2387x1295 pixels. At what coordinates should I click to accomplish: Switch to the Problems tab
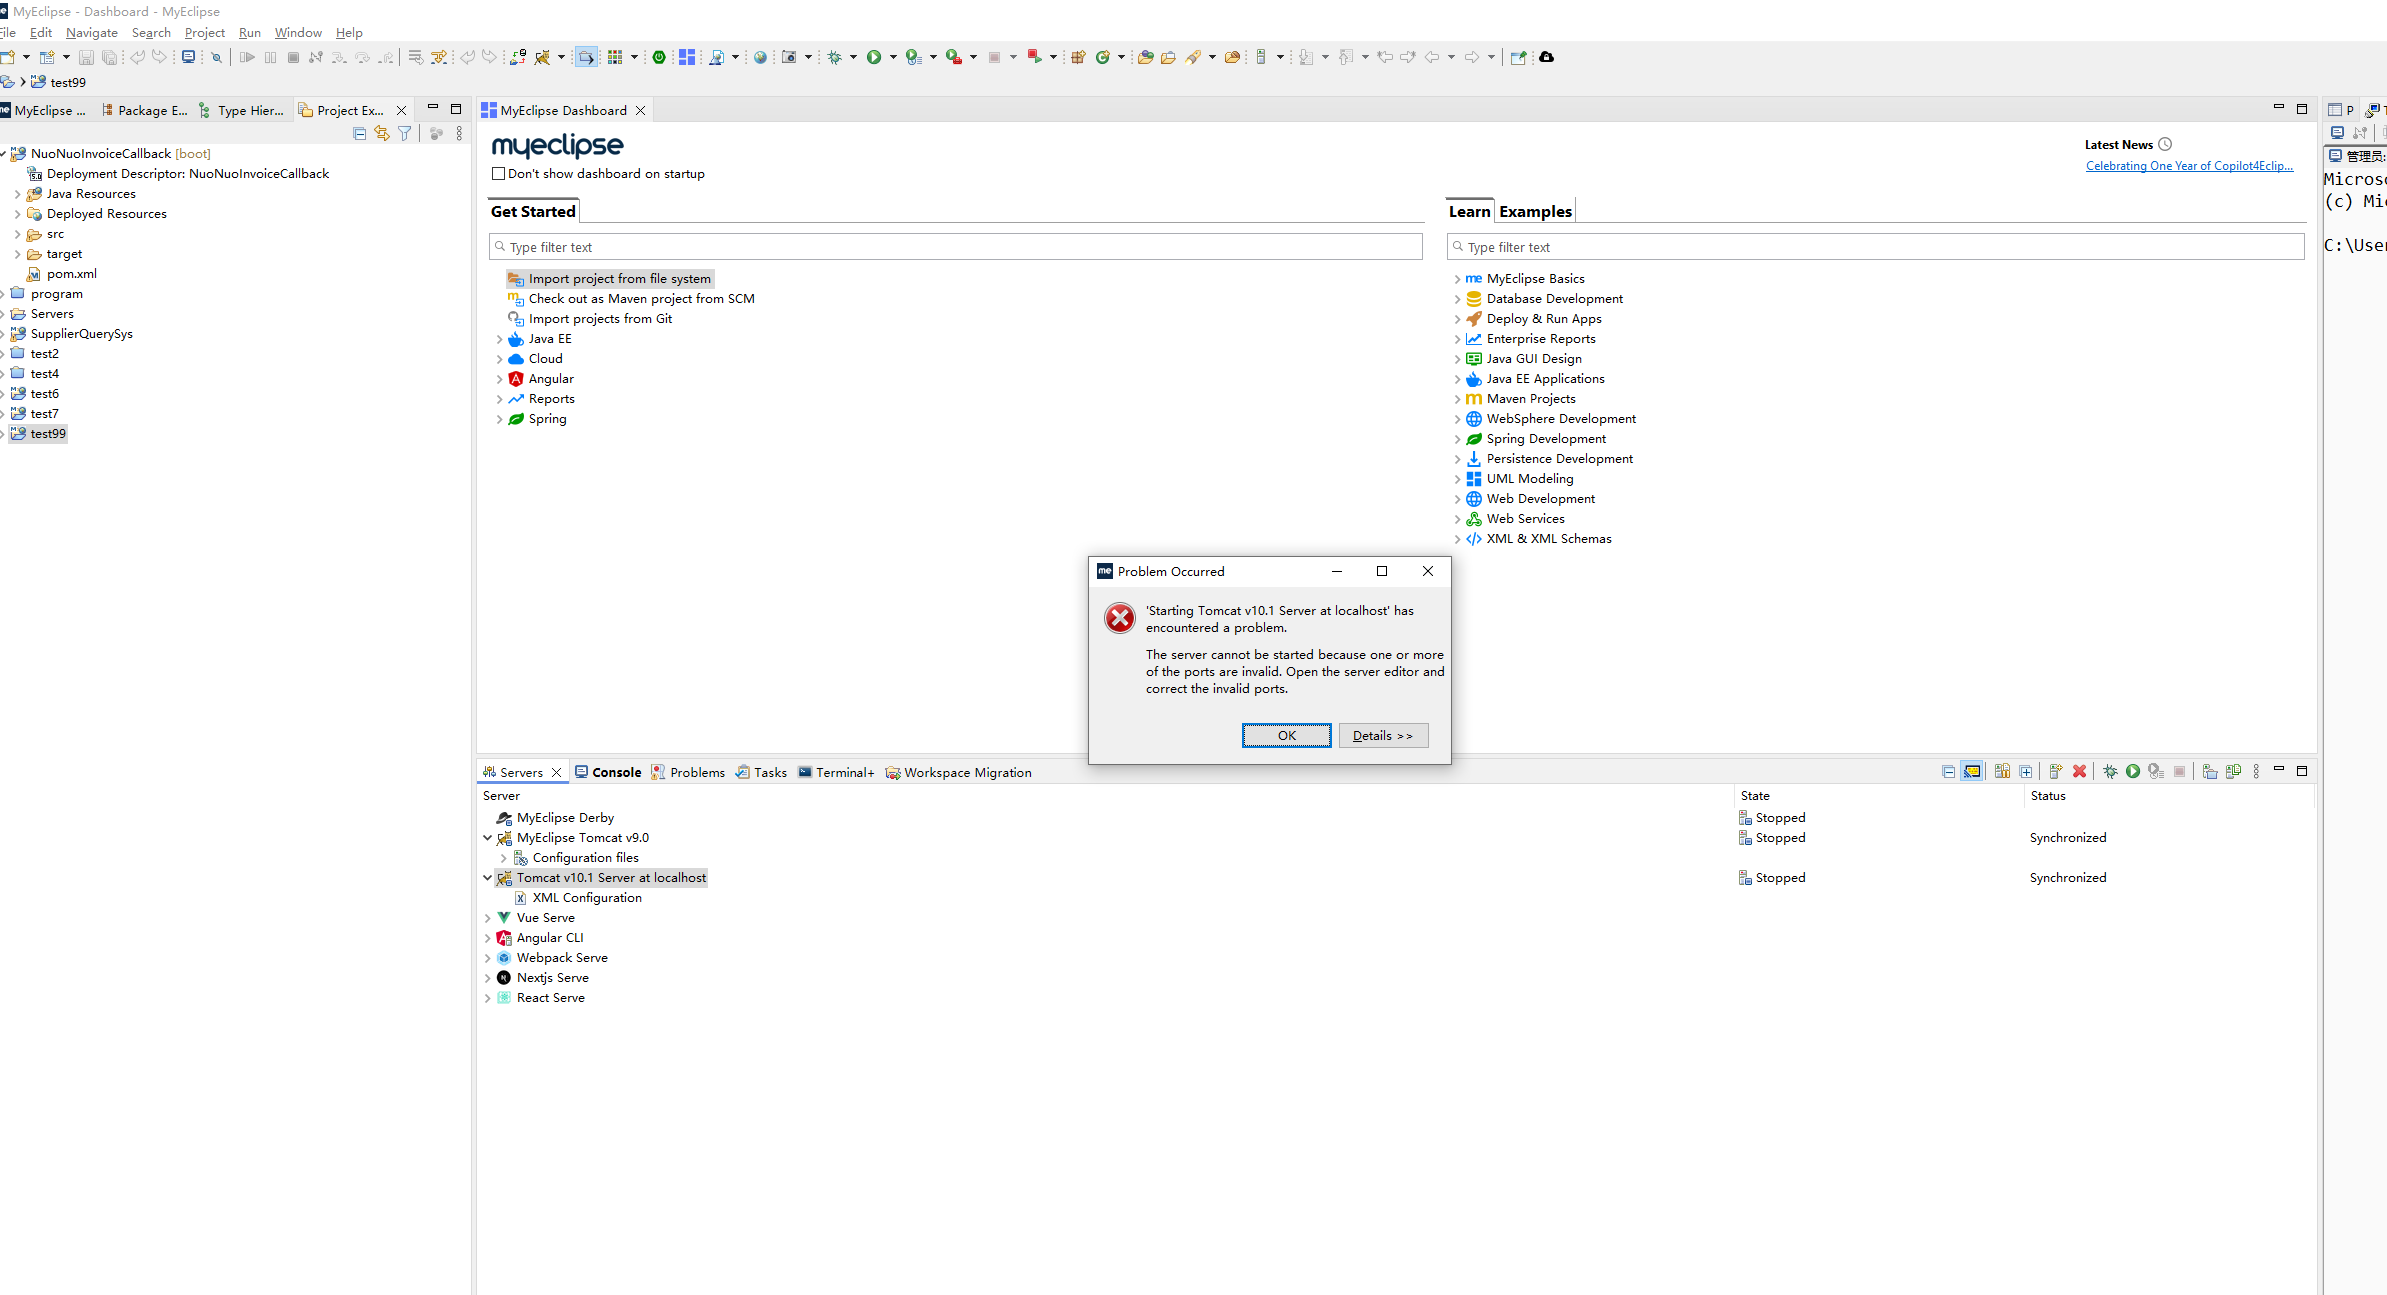688,772
